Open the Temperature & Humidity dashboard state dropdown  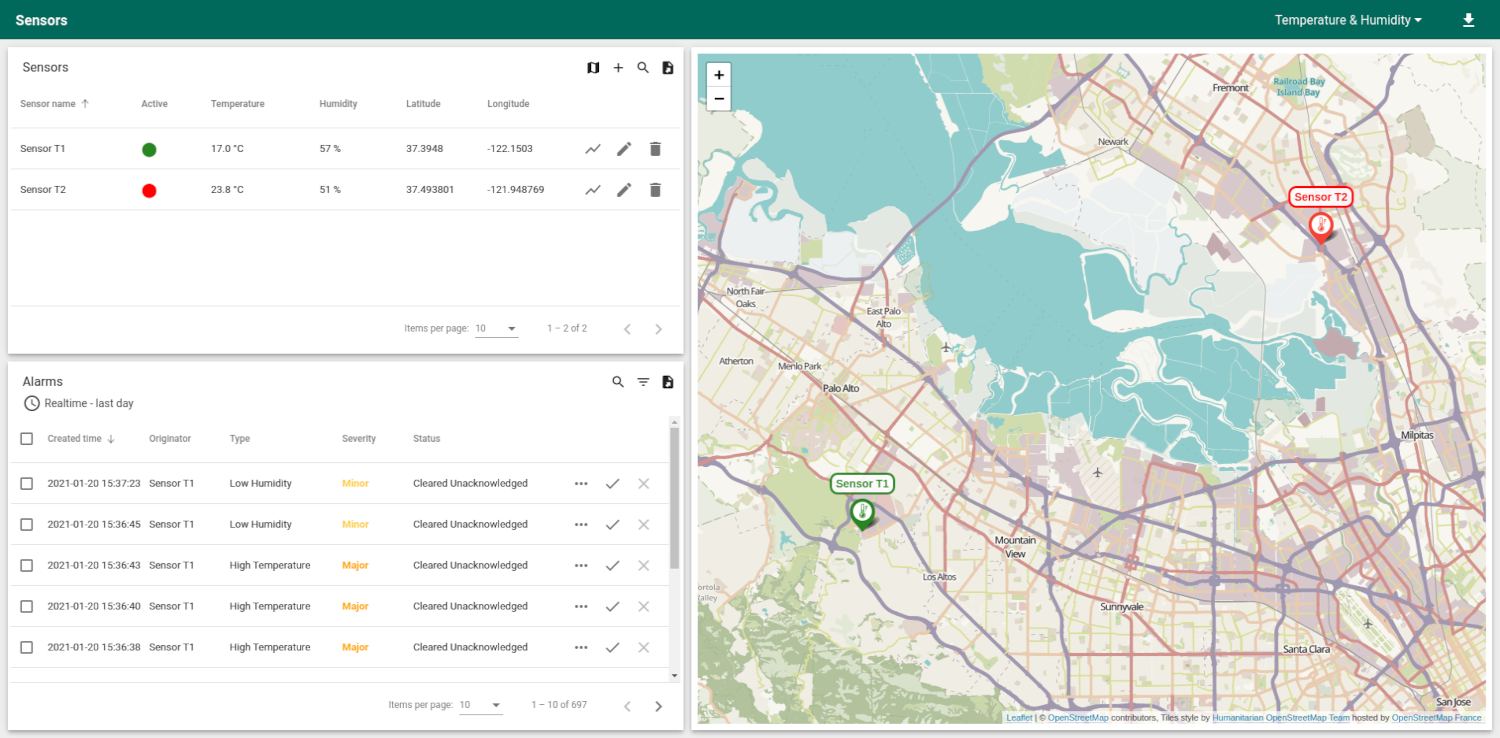1347,19
